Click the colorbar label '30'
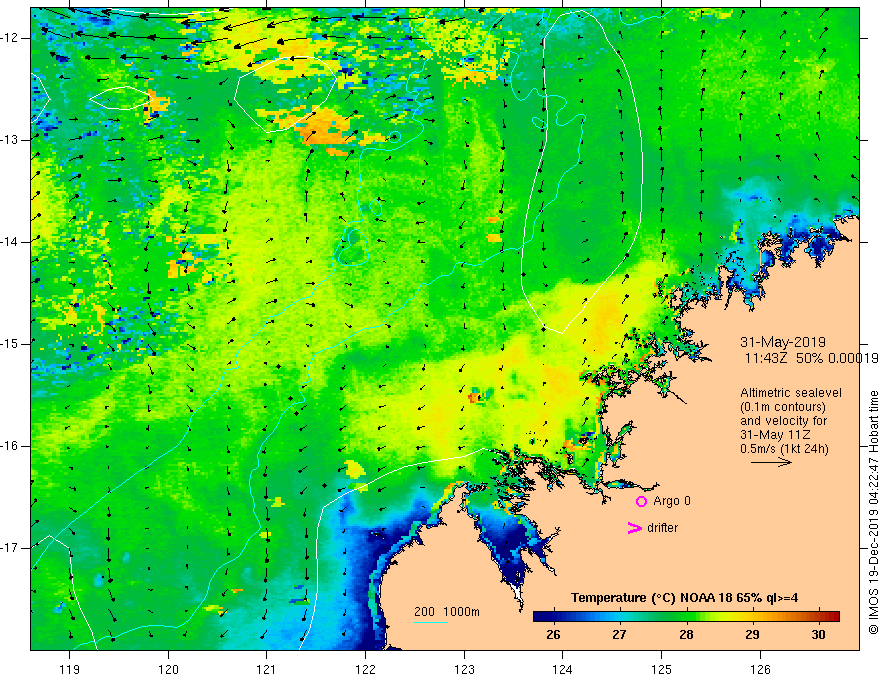This screenshot has height=680, width=880. tap(818, 635)
